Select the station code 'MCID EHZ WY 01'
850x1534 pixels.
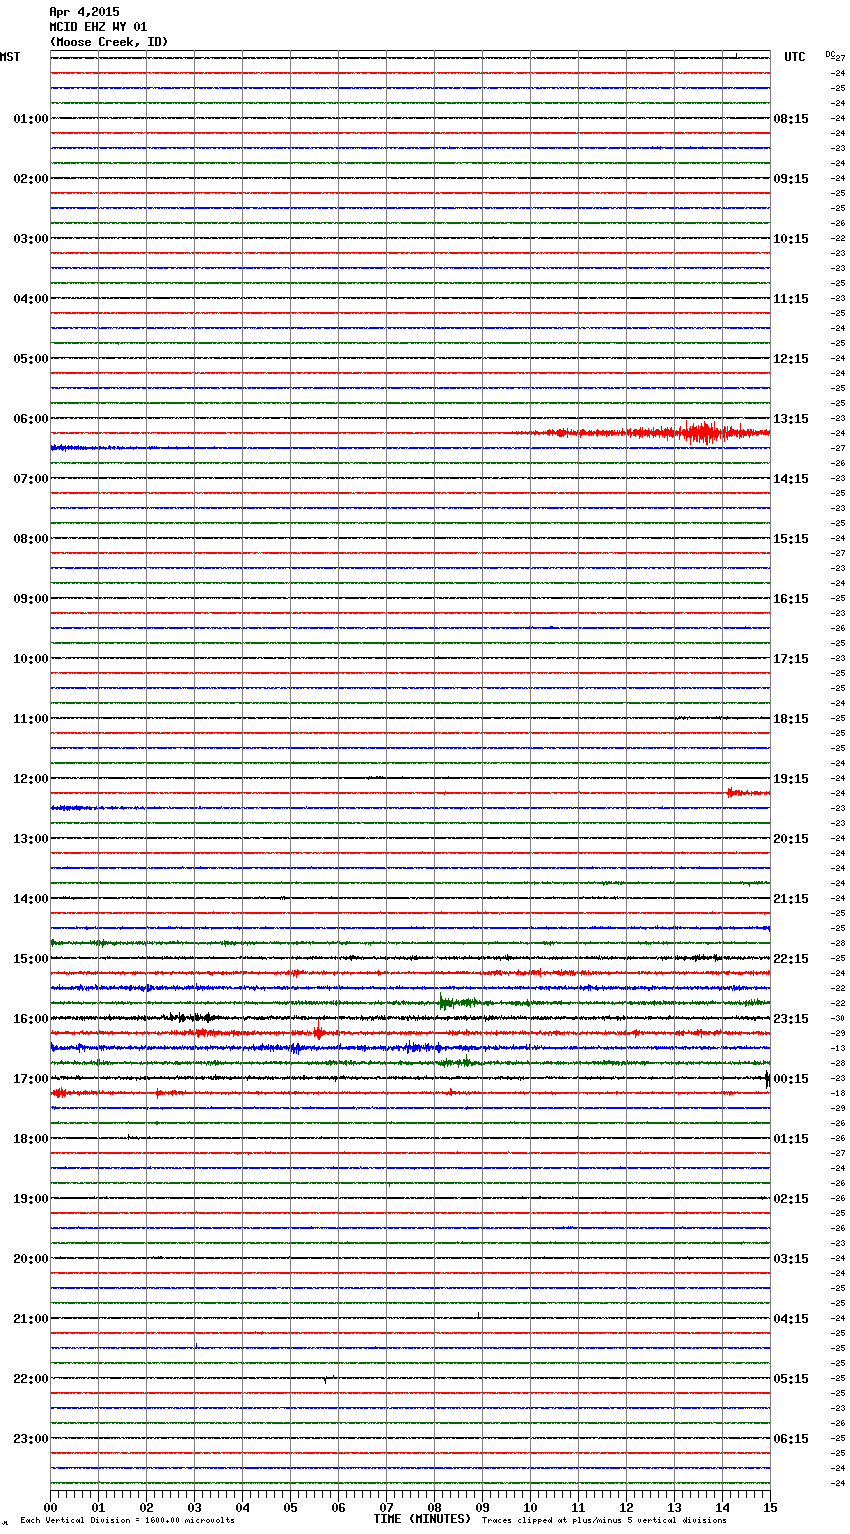[98, 27]
